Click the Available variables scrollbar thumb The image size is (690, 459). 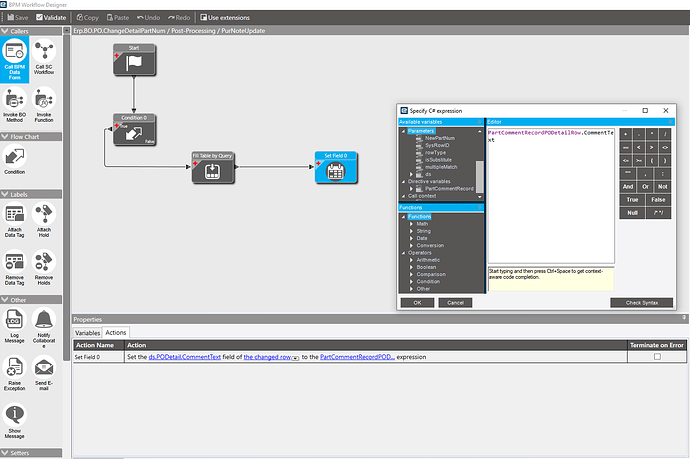(480, 176)
